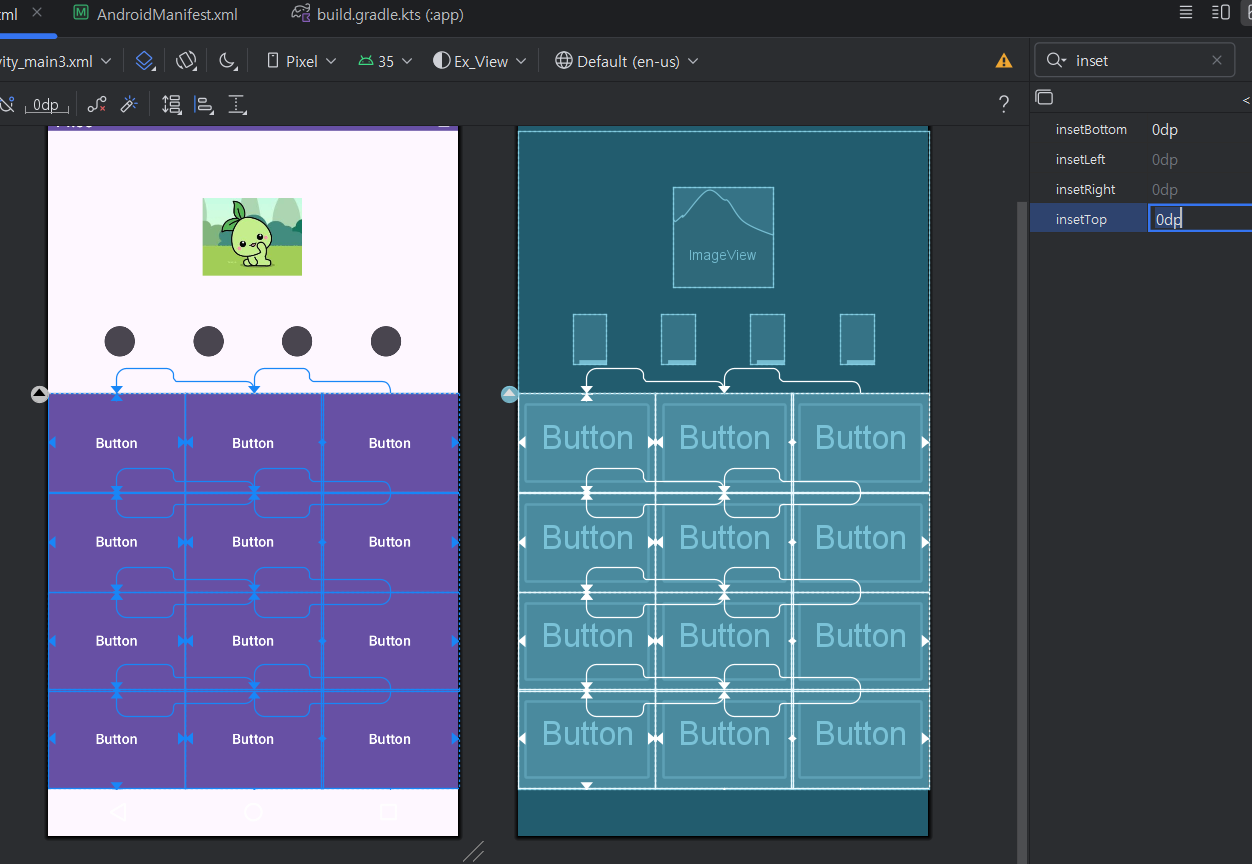Switch editor to split view icon
1252x864 pixels.
tap(1220, 12)
